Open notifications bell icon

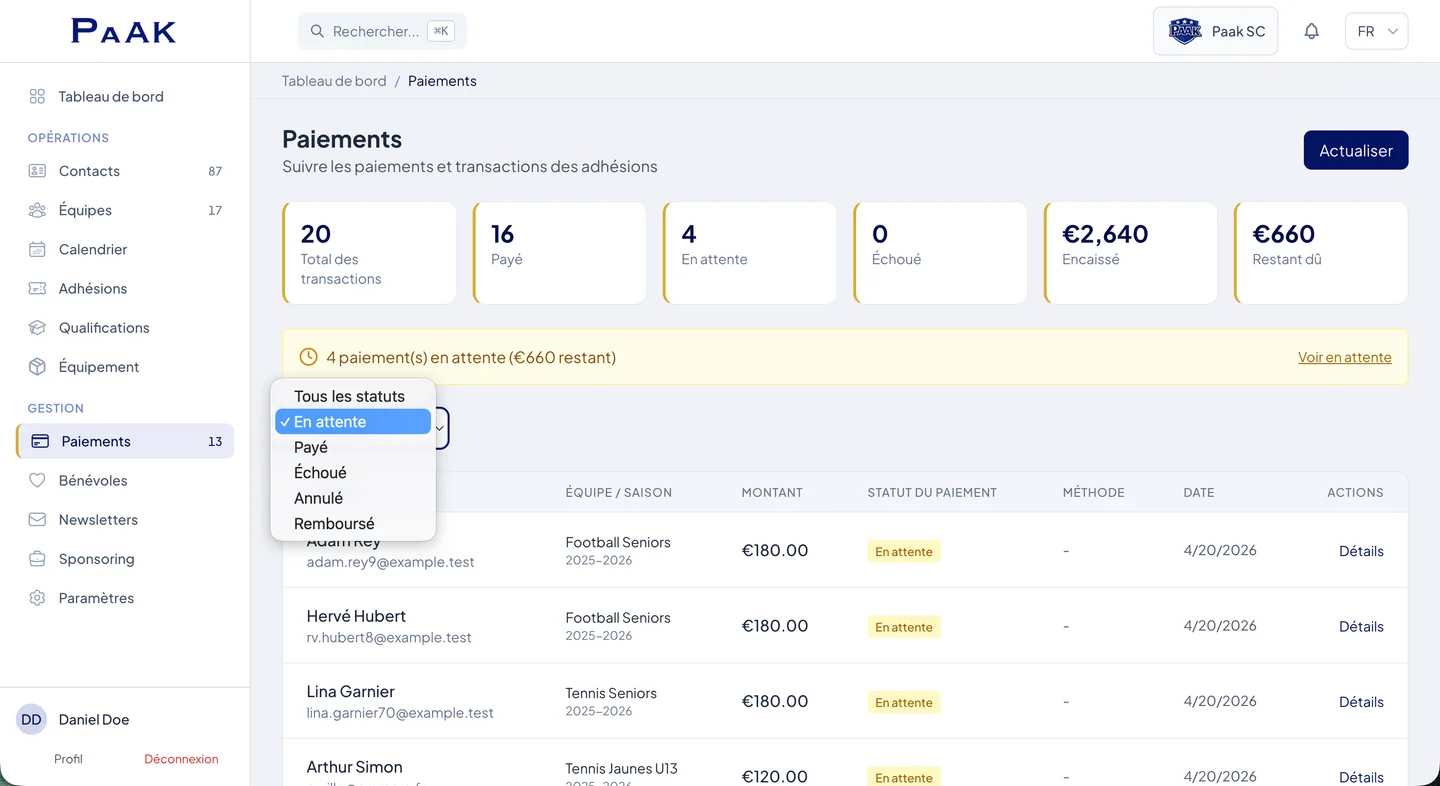(1311, 31)
